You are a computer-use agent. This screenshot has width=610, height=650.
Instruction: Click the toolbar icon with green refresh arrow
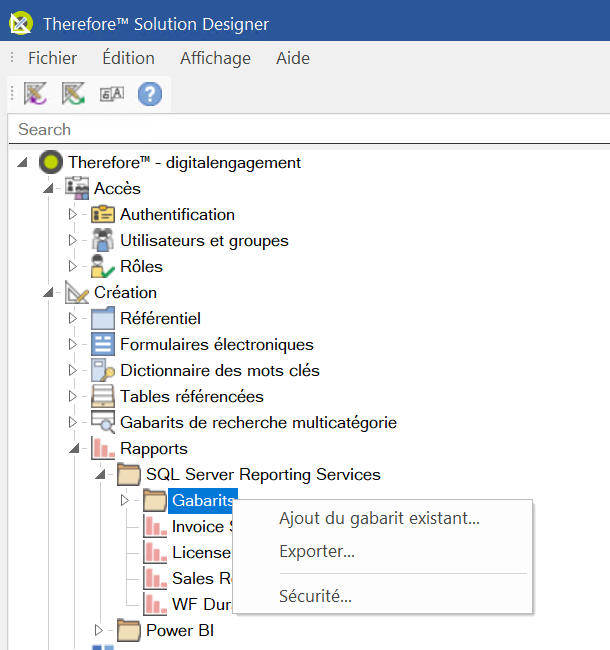tap(73, 94)
